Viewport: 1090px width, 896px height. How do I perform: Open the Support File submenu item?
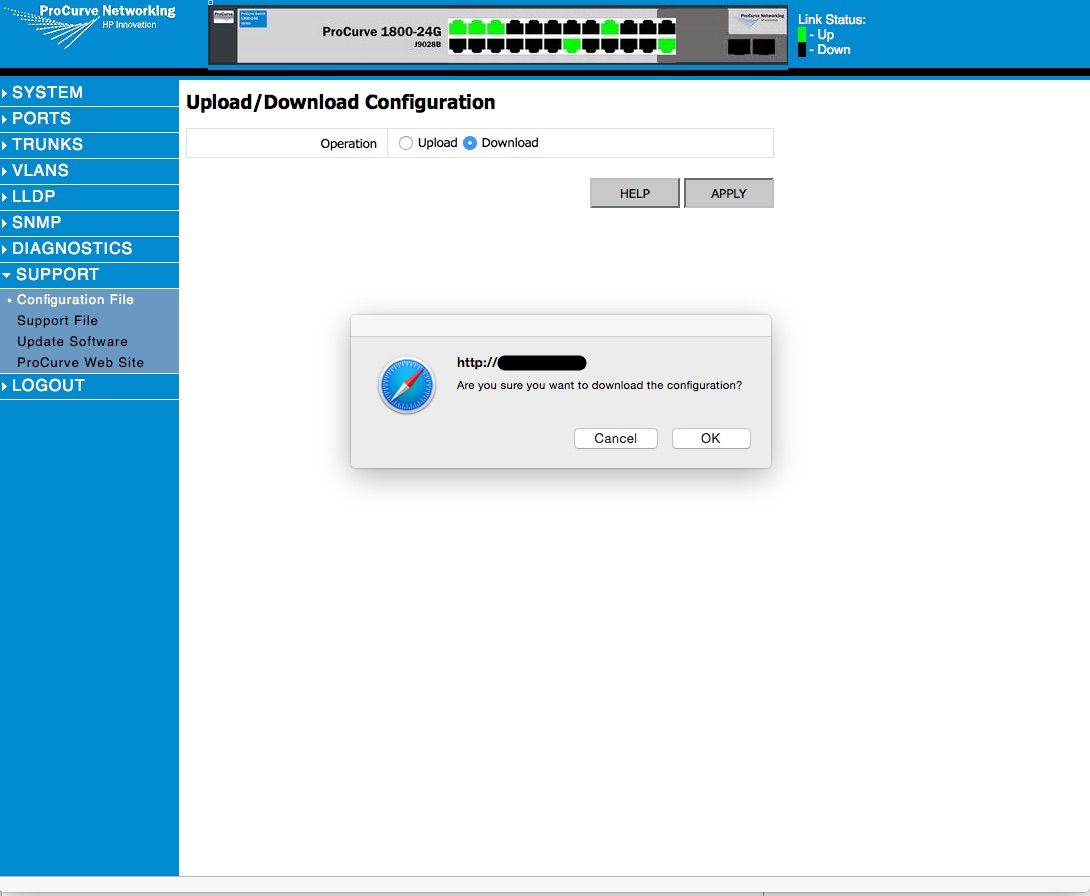pyautogui.click(x=58, y=320)
